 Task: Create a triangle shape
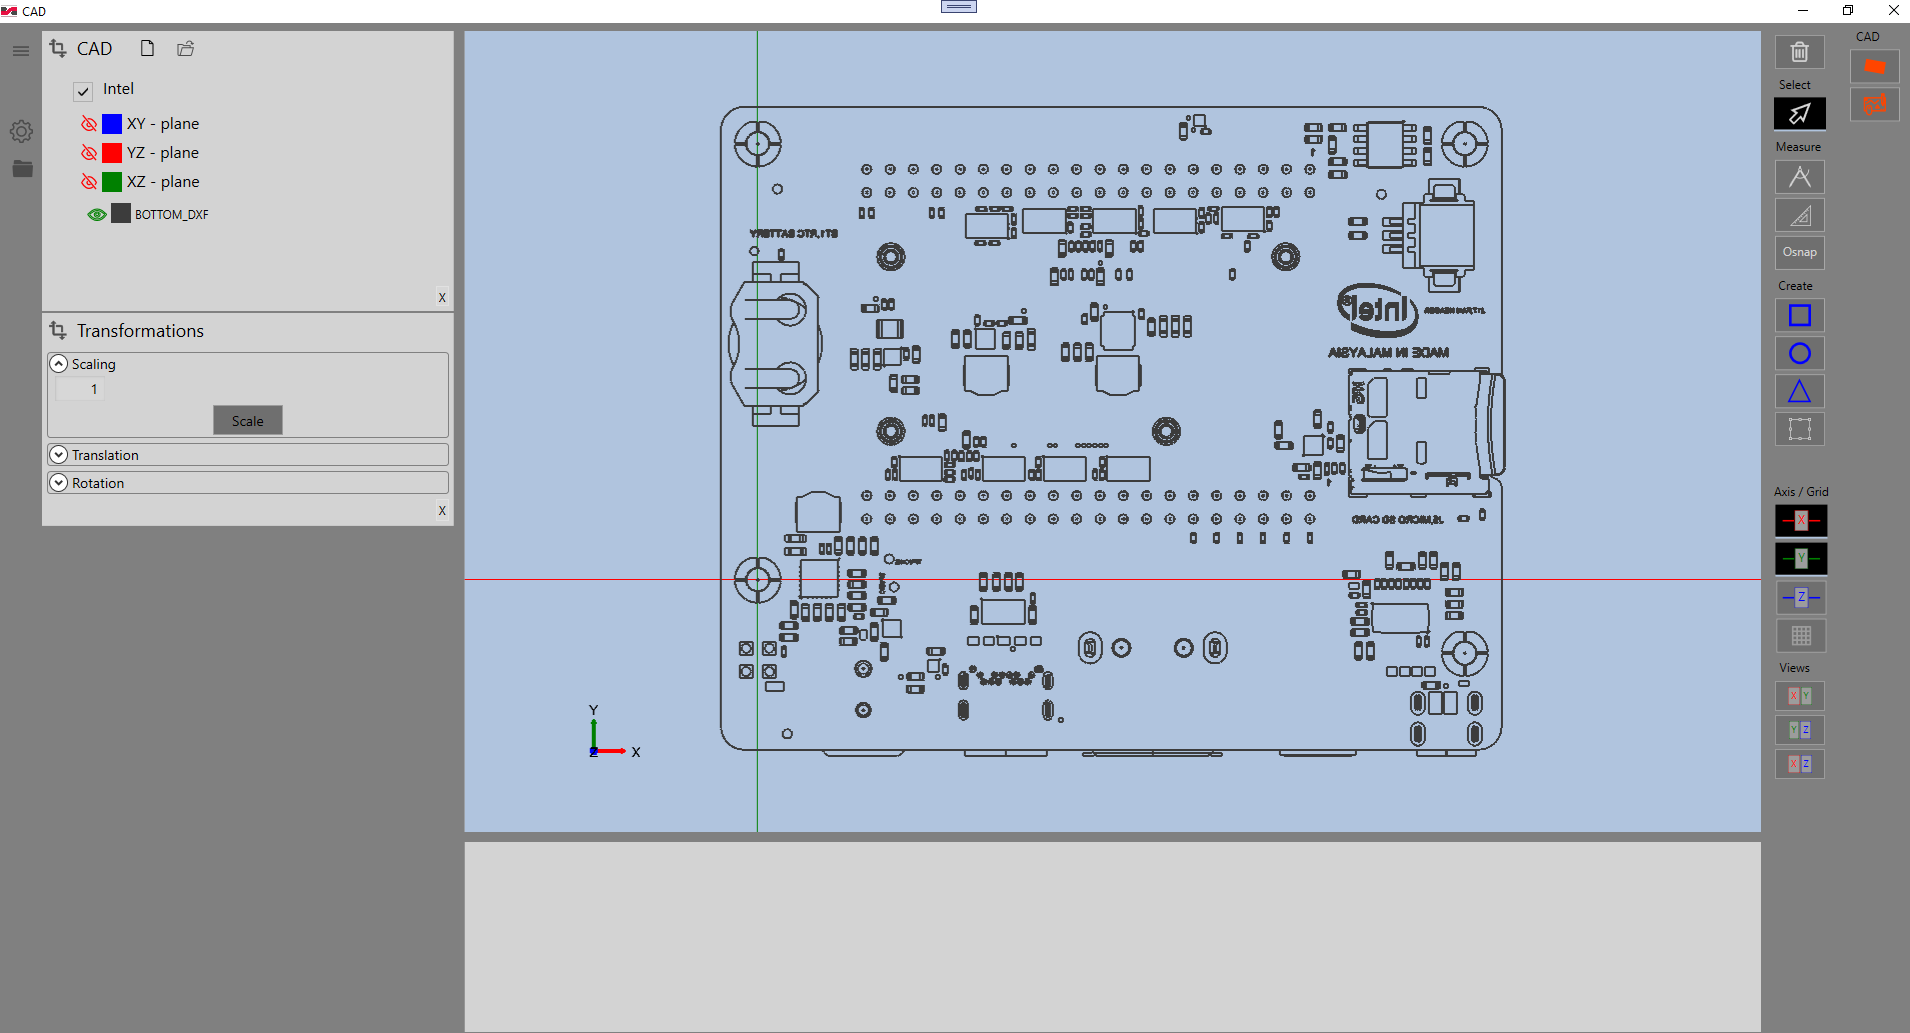click(1799, 391)
